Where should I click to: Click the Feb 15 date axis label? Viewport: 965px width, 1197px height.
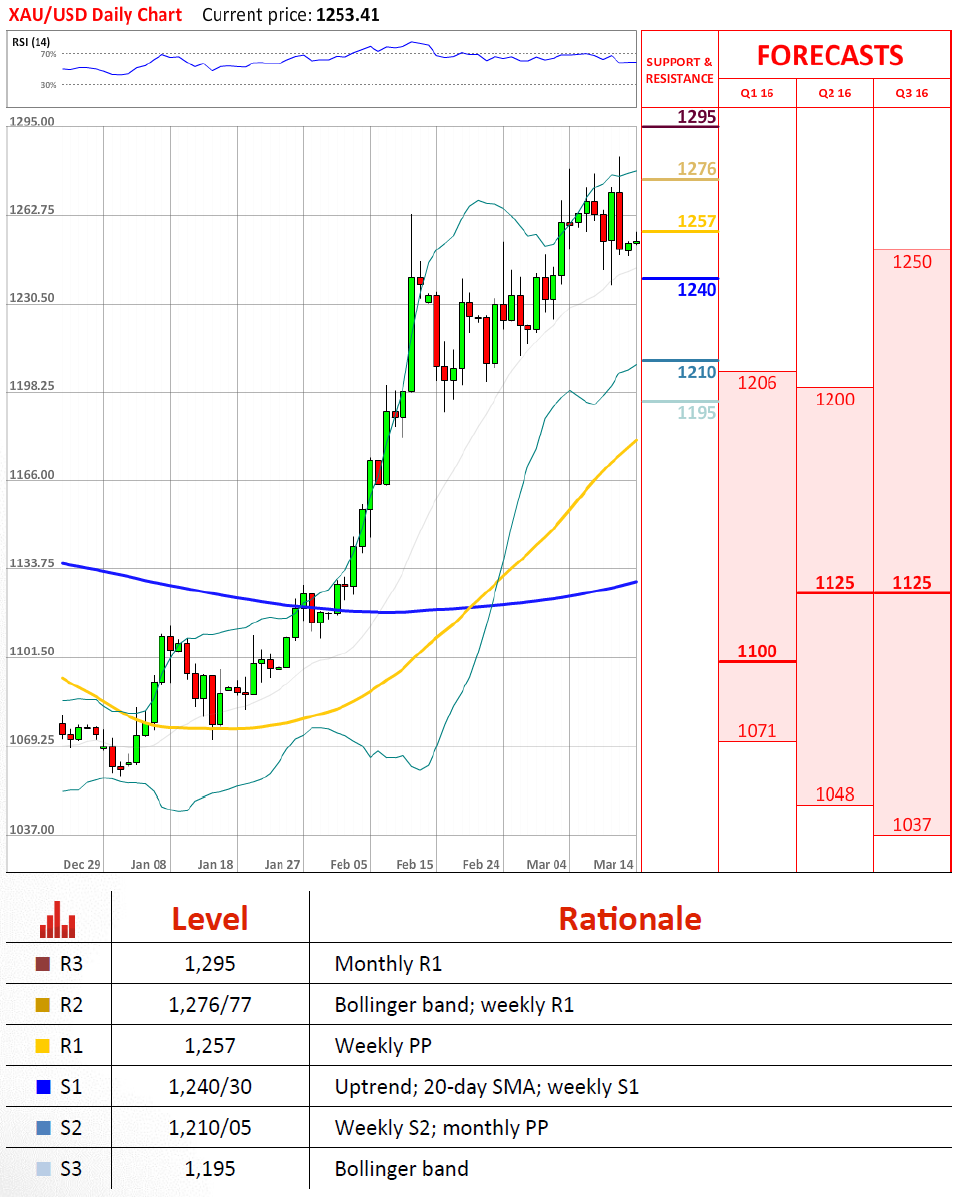415,865
